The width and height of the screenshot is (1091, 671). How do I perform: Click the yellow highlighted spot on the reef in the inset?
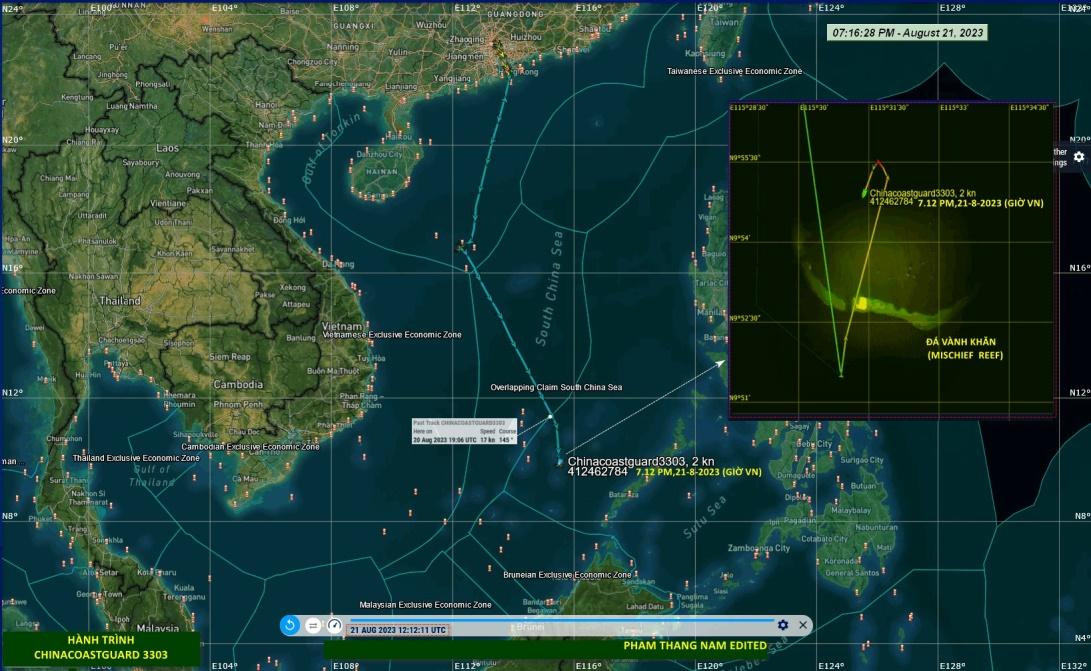pos(861,303)
